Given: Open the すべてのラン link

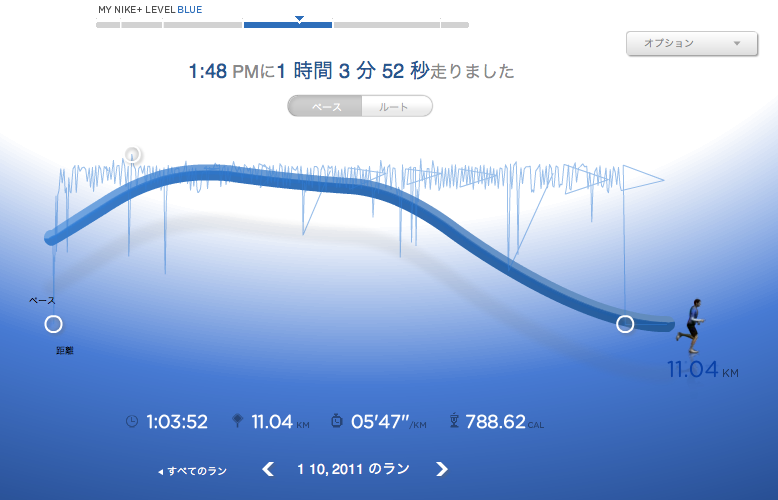Looking at the screenshot, I should click(193, 471).
